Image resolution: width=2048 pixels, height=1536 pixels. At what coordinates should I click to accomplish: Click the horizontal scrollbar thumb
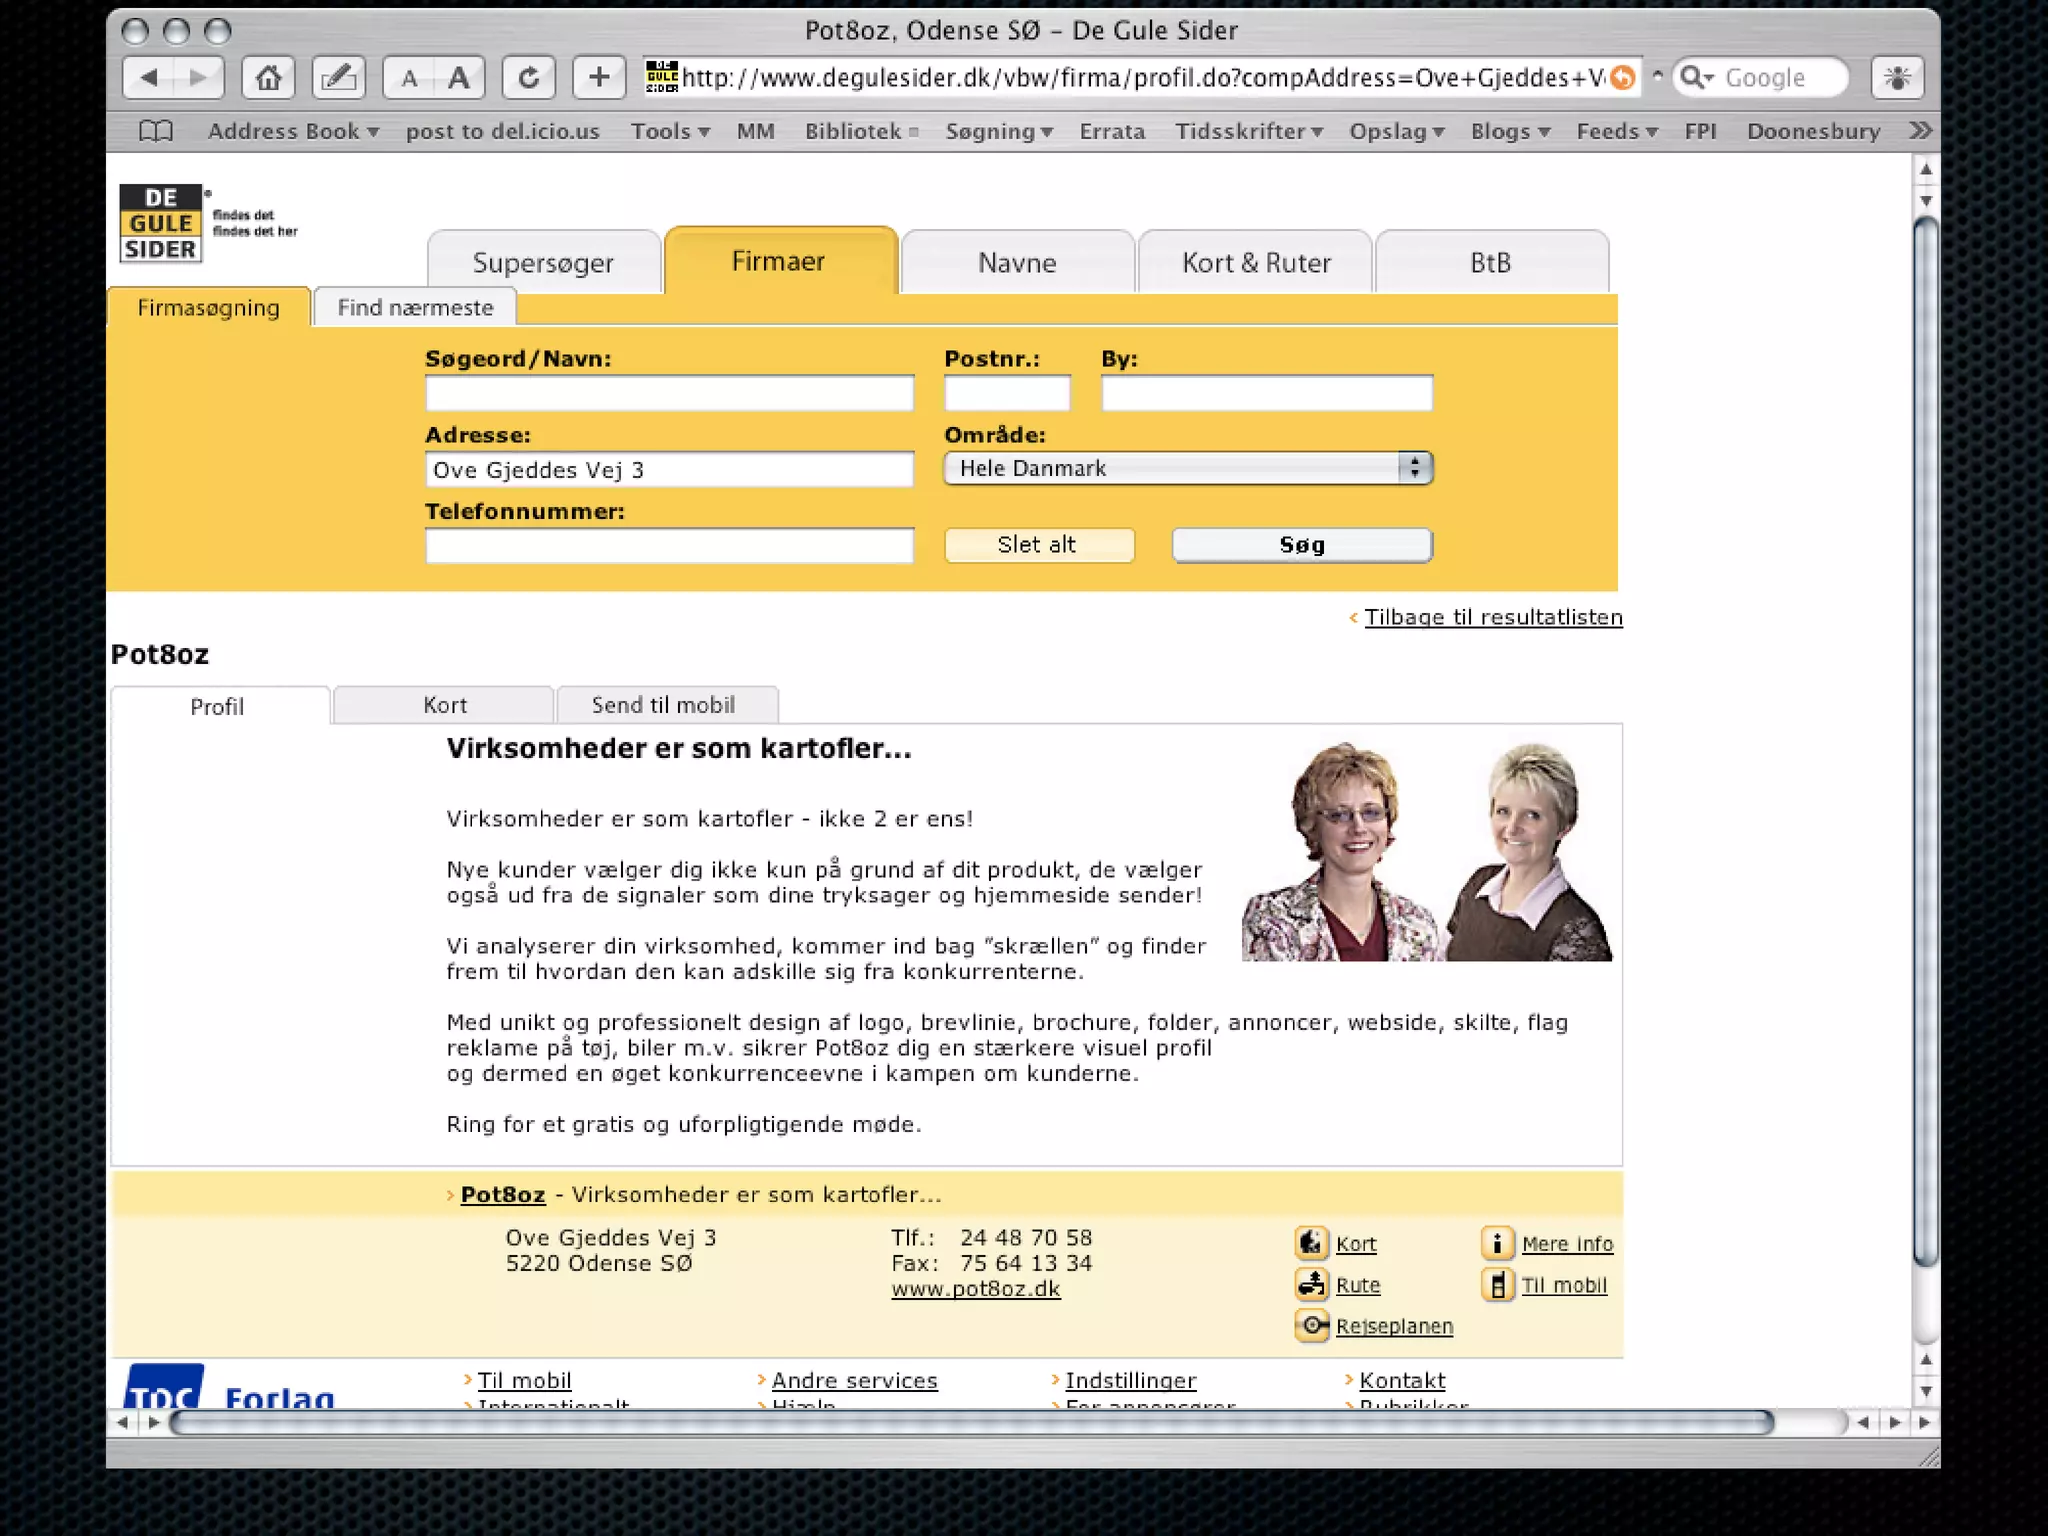[x=970, y=1422]
